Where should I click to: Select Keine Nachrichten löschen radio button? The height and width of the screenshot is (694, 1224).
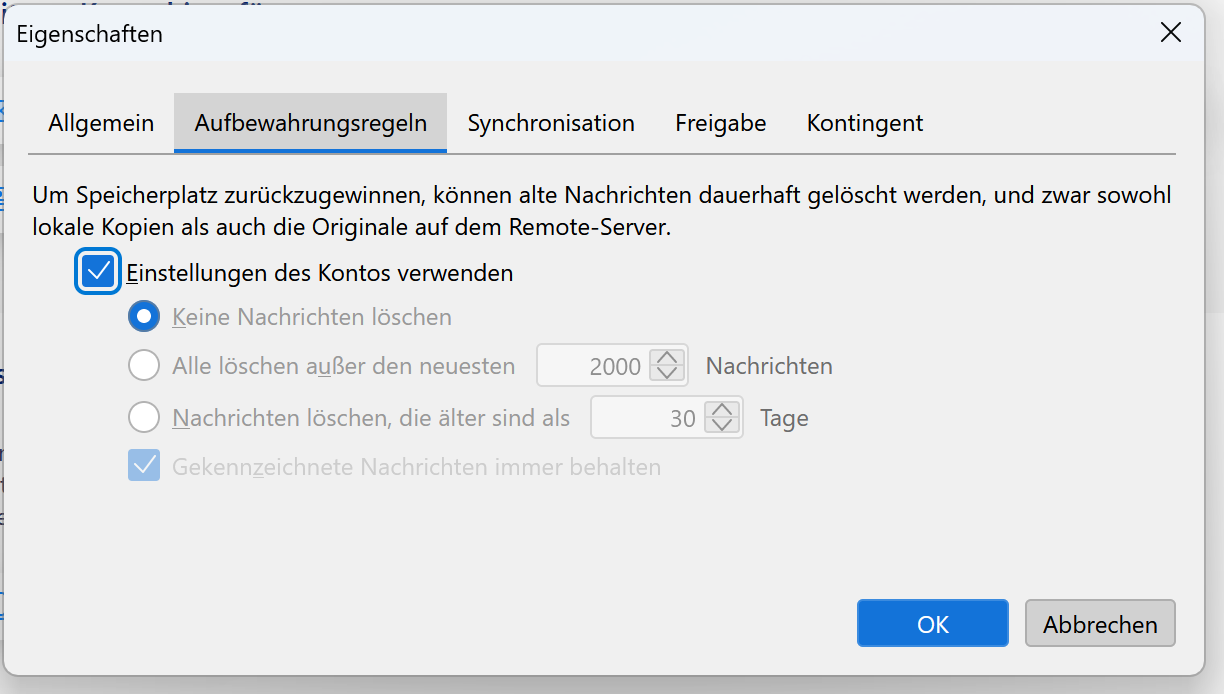coord(144,317)
